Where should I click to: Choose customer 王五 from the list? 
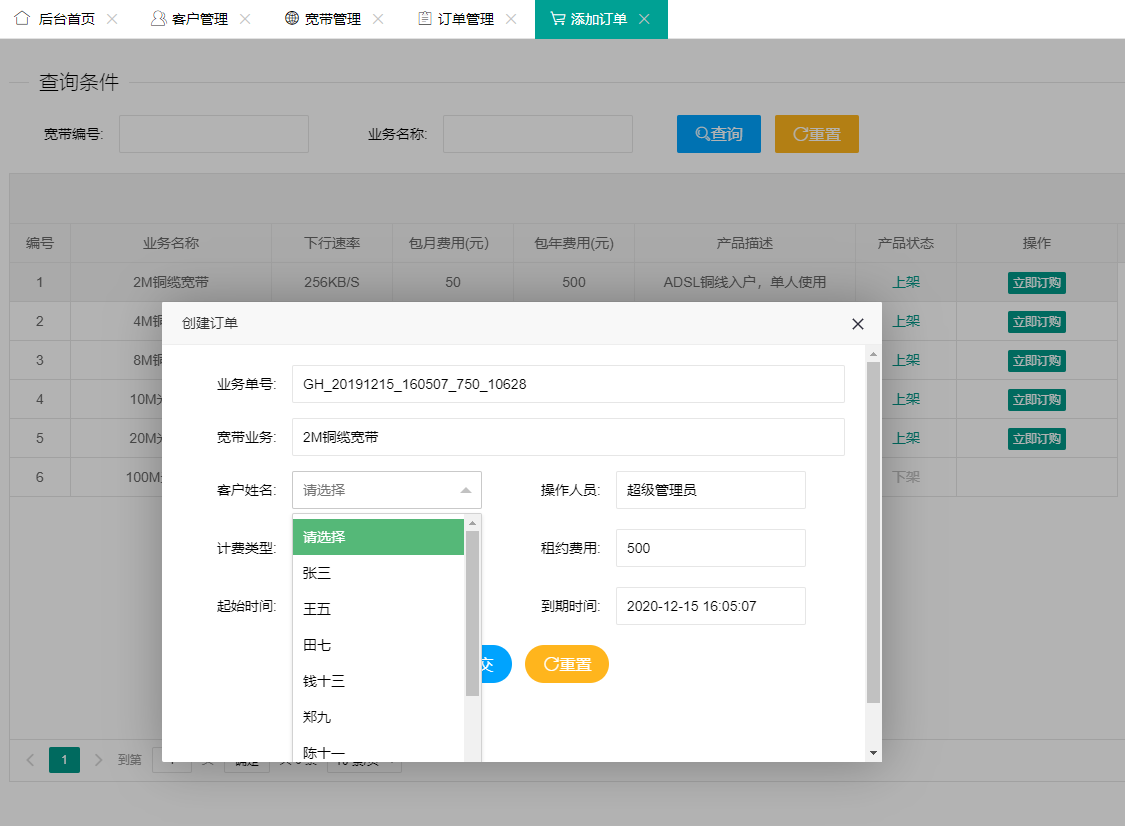tap(378, 609)
